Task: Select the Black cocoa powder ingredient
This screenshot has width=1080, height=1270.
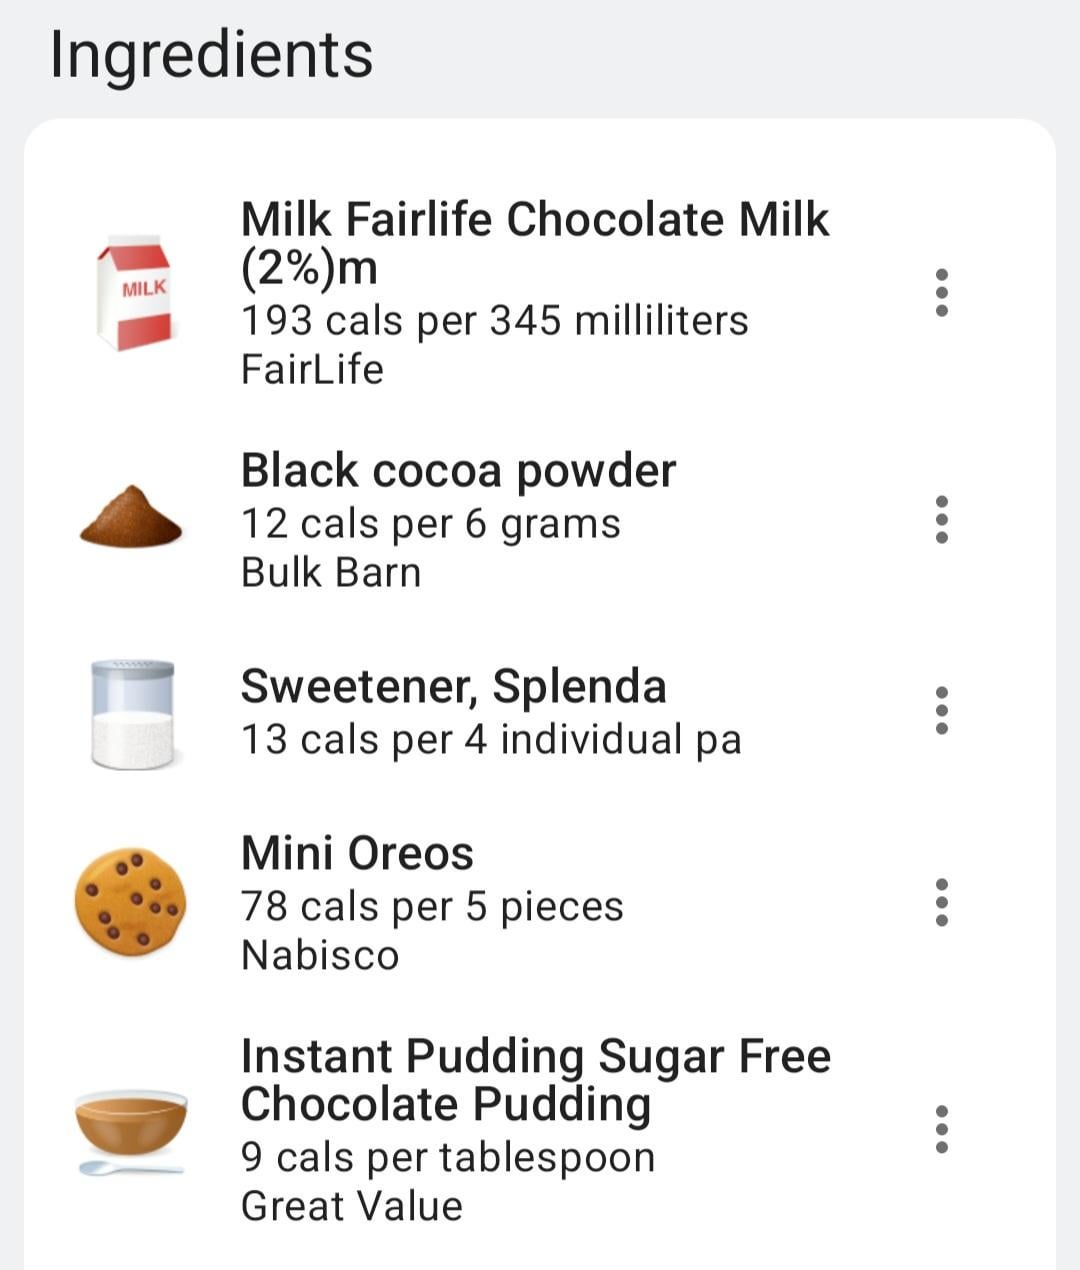Action: [458, 470]
